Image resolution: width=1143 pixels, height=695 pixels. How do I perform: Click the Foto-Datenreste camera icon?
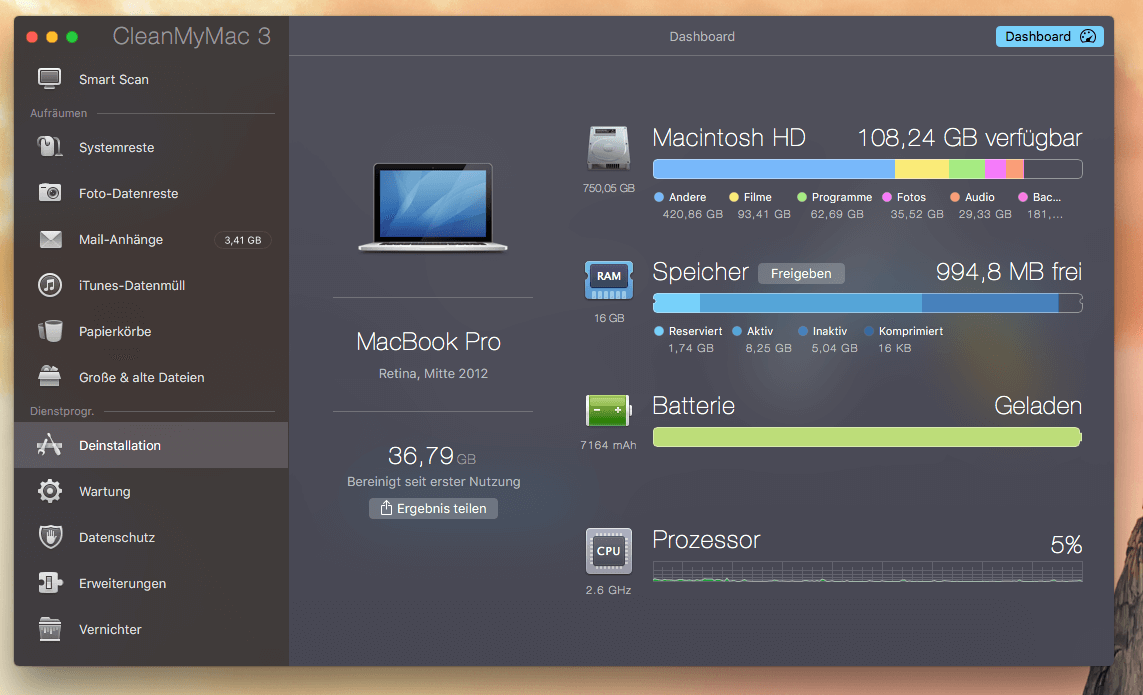(x=50, y=193)
